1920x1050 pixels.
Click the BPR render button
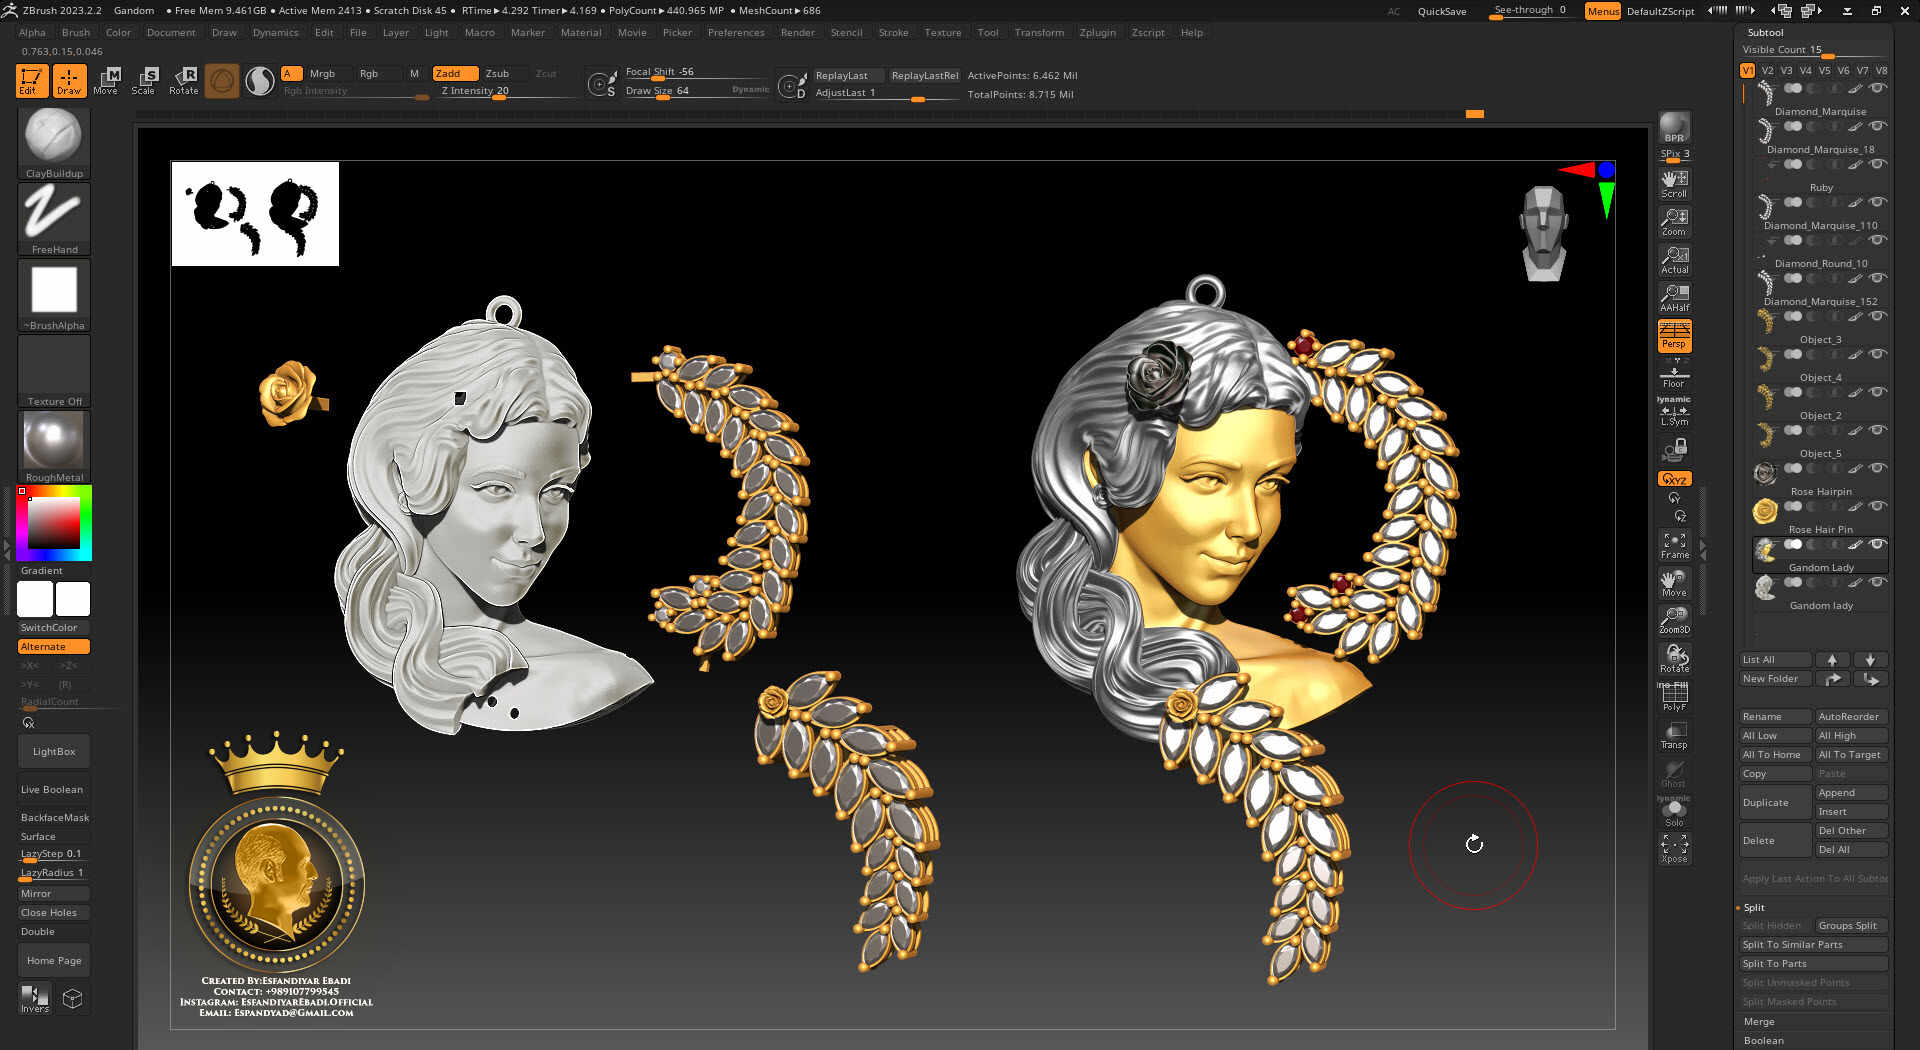(1674, 128)
